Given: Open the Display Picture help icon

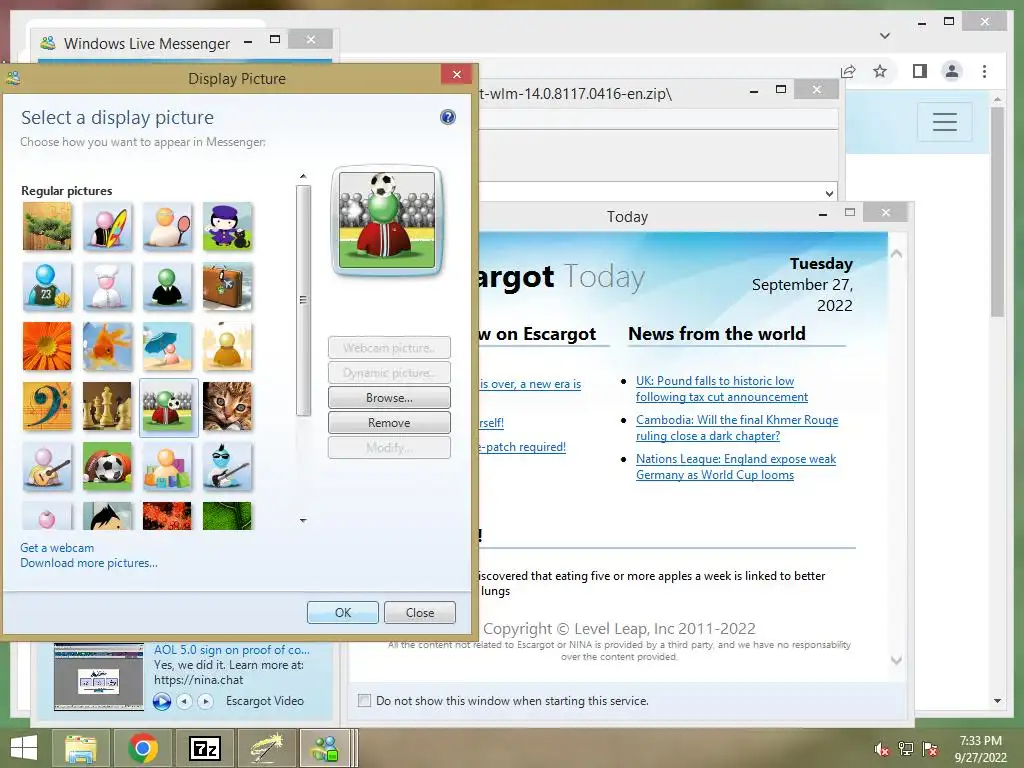Looking at the screenshot, I should coord(447,118).
